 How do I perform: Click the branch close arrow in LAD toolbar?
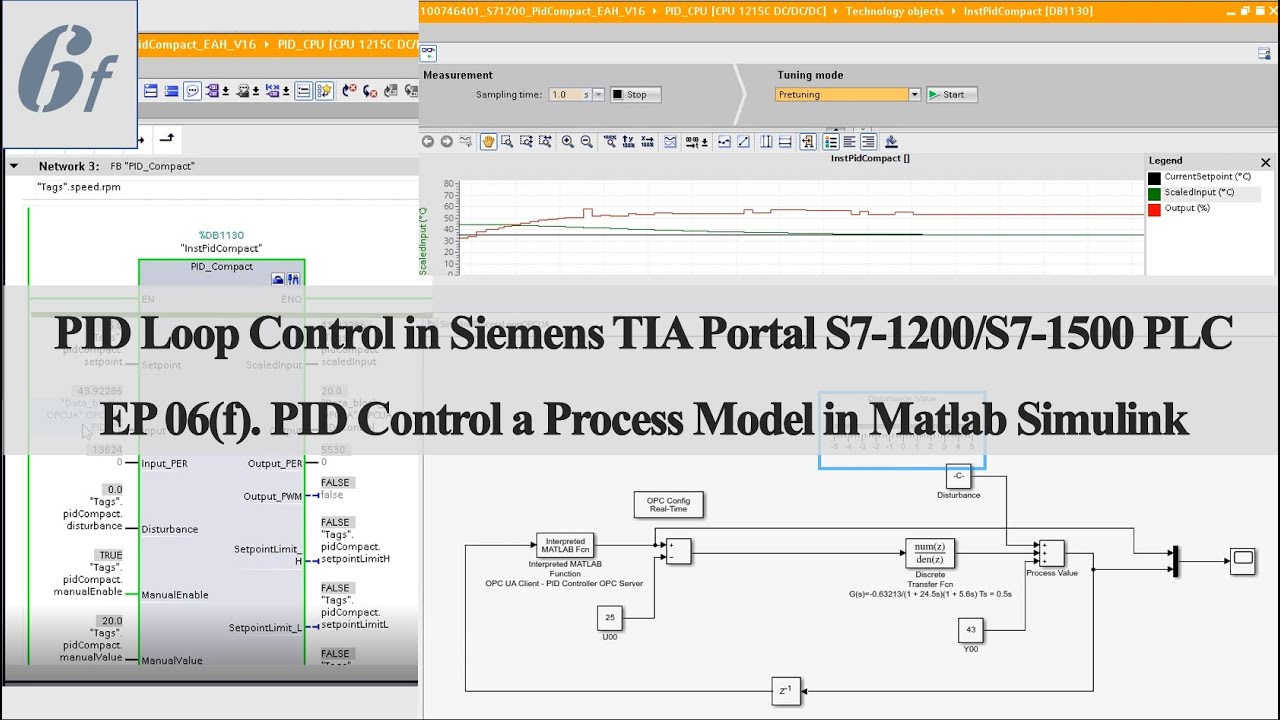tap(167, 138)
